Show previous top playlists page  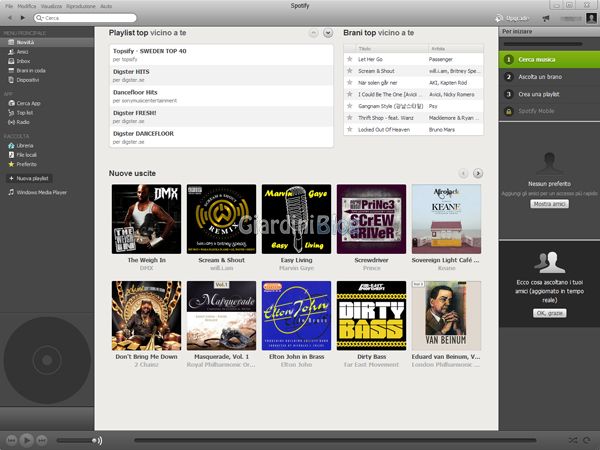coord(313,33)
